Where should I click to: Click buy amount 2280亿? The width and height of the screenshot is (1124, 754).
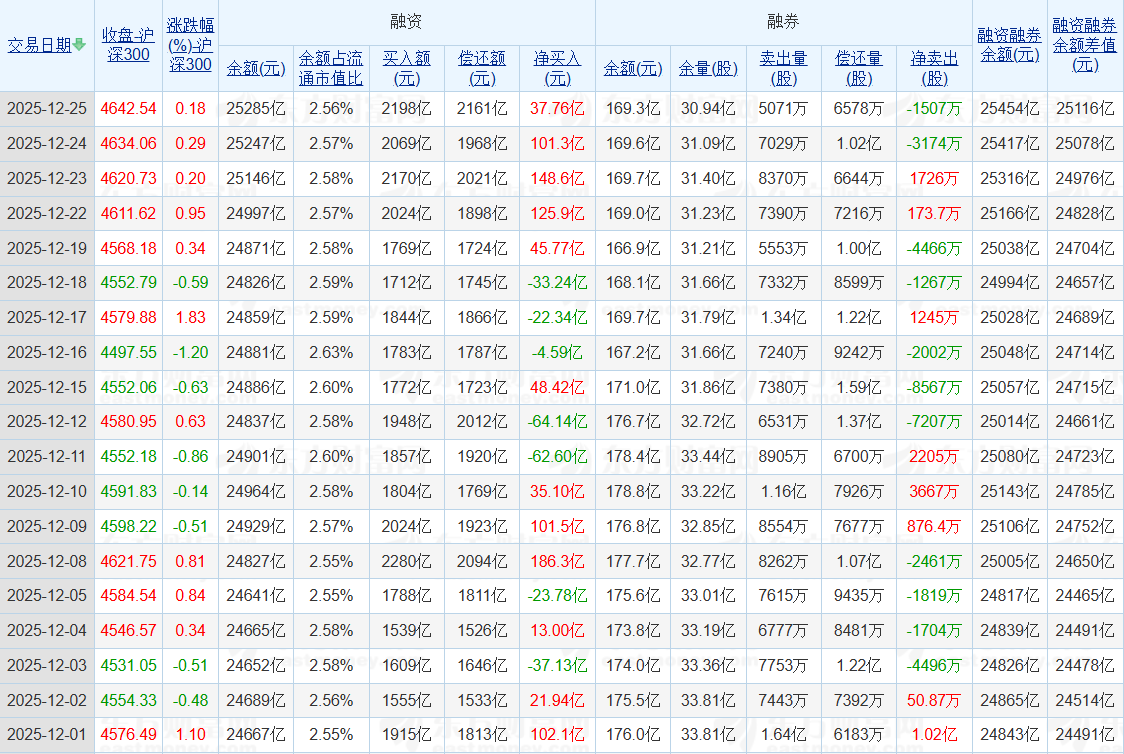[406, 561]
